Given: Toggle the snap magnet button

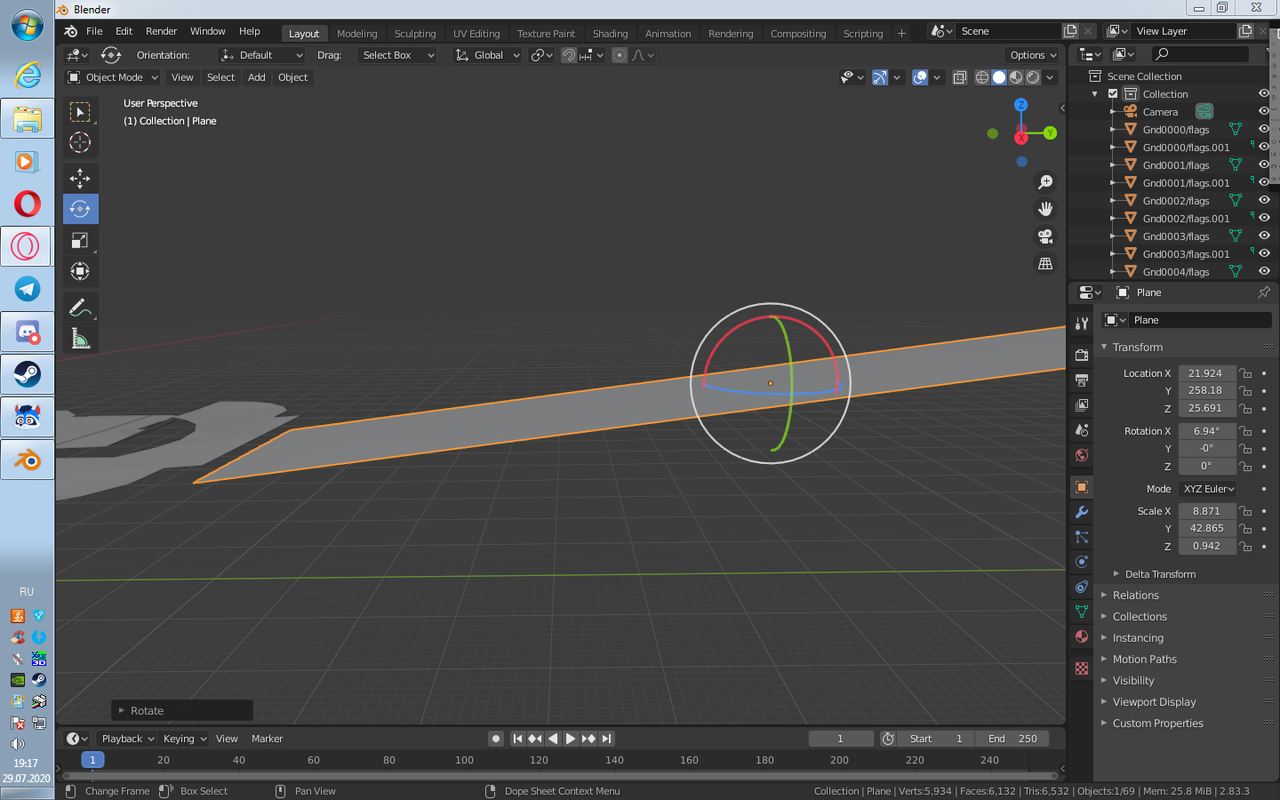Looking at the screenshot, I should (568, 55).
